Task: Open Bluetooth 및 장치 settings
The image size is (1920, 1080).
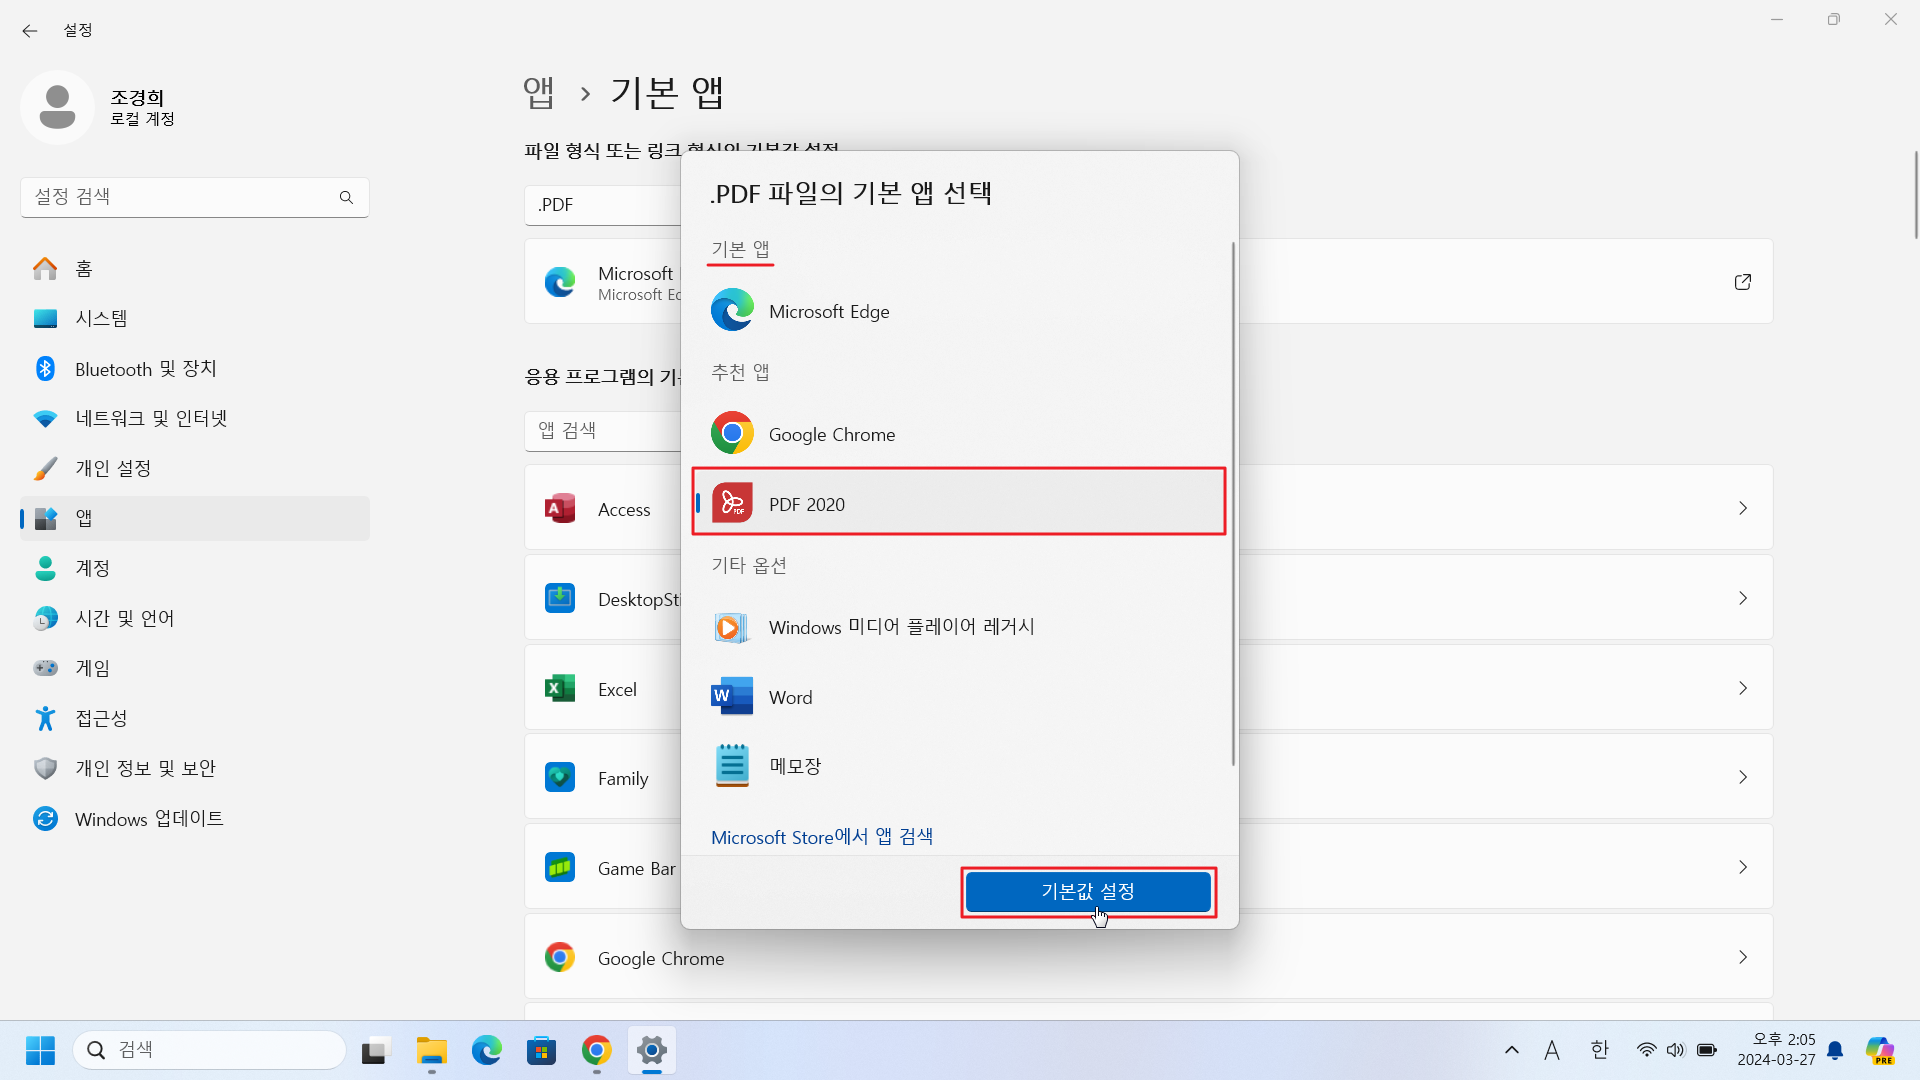Action: coord(195,368)
